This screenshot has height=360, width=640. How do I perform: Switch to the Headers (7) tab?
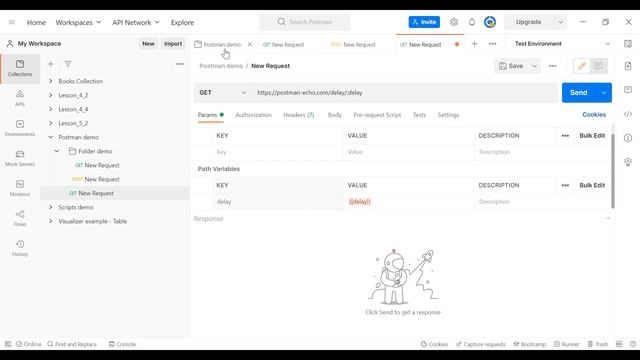[299, 115]
